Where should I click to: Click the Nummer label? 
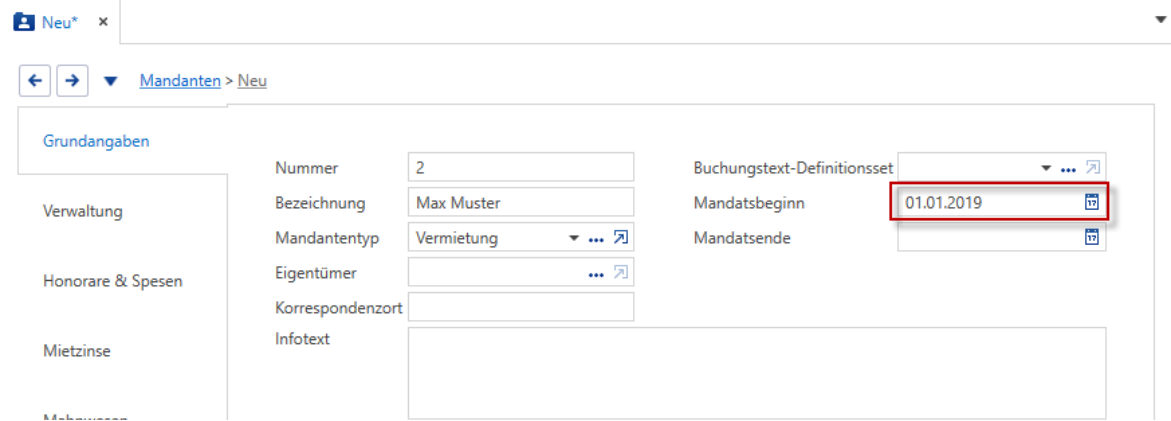click(306, 169)
